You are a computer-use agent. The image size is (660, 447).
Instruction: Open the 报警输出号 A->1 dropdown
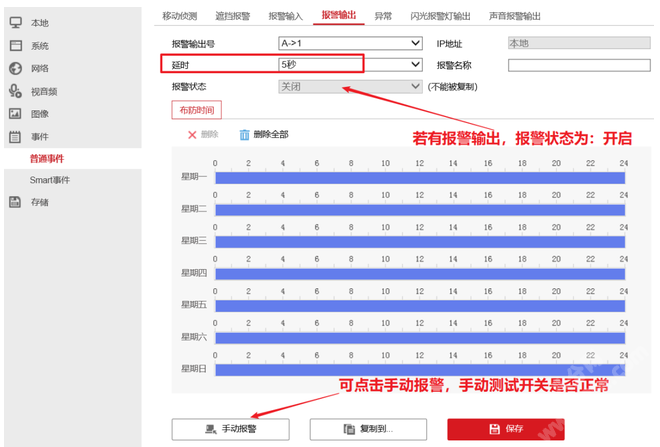click(x=350, y=43)
